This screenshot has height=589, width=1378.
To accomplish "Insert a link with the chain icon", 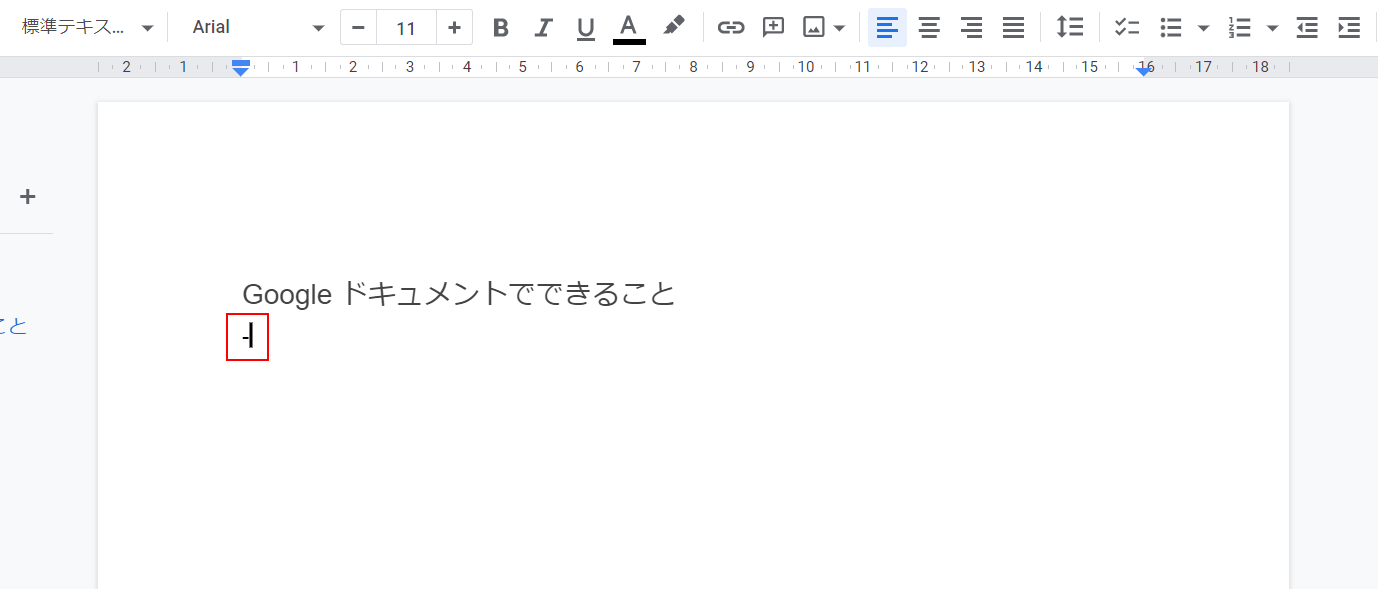I will pos(731,27).
